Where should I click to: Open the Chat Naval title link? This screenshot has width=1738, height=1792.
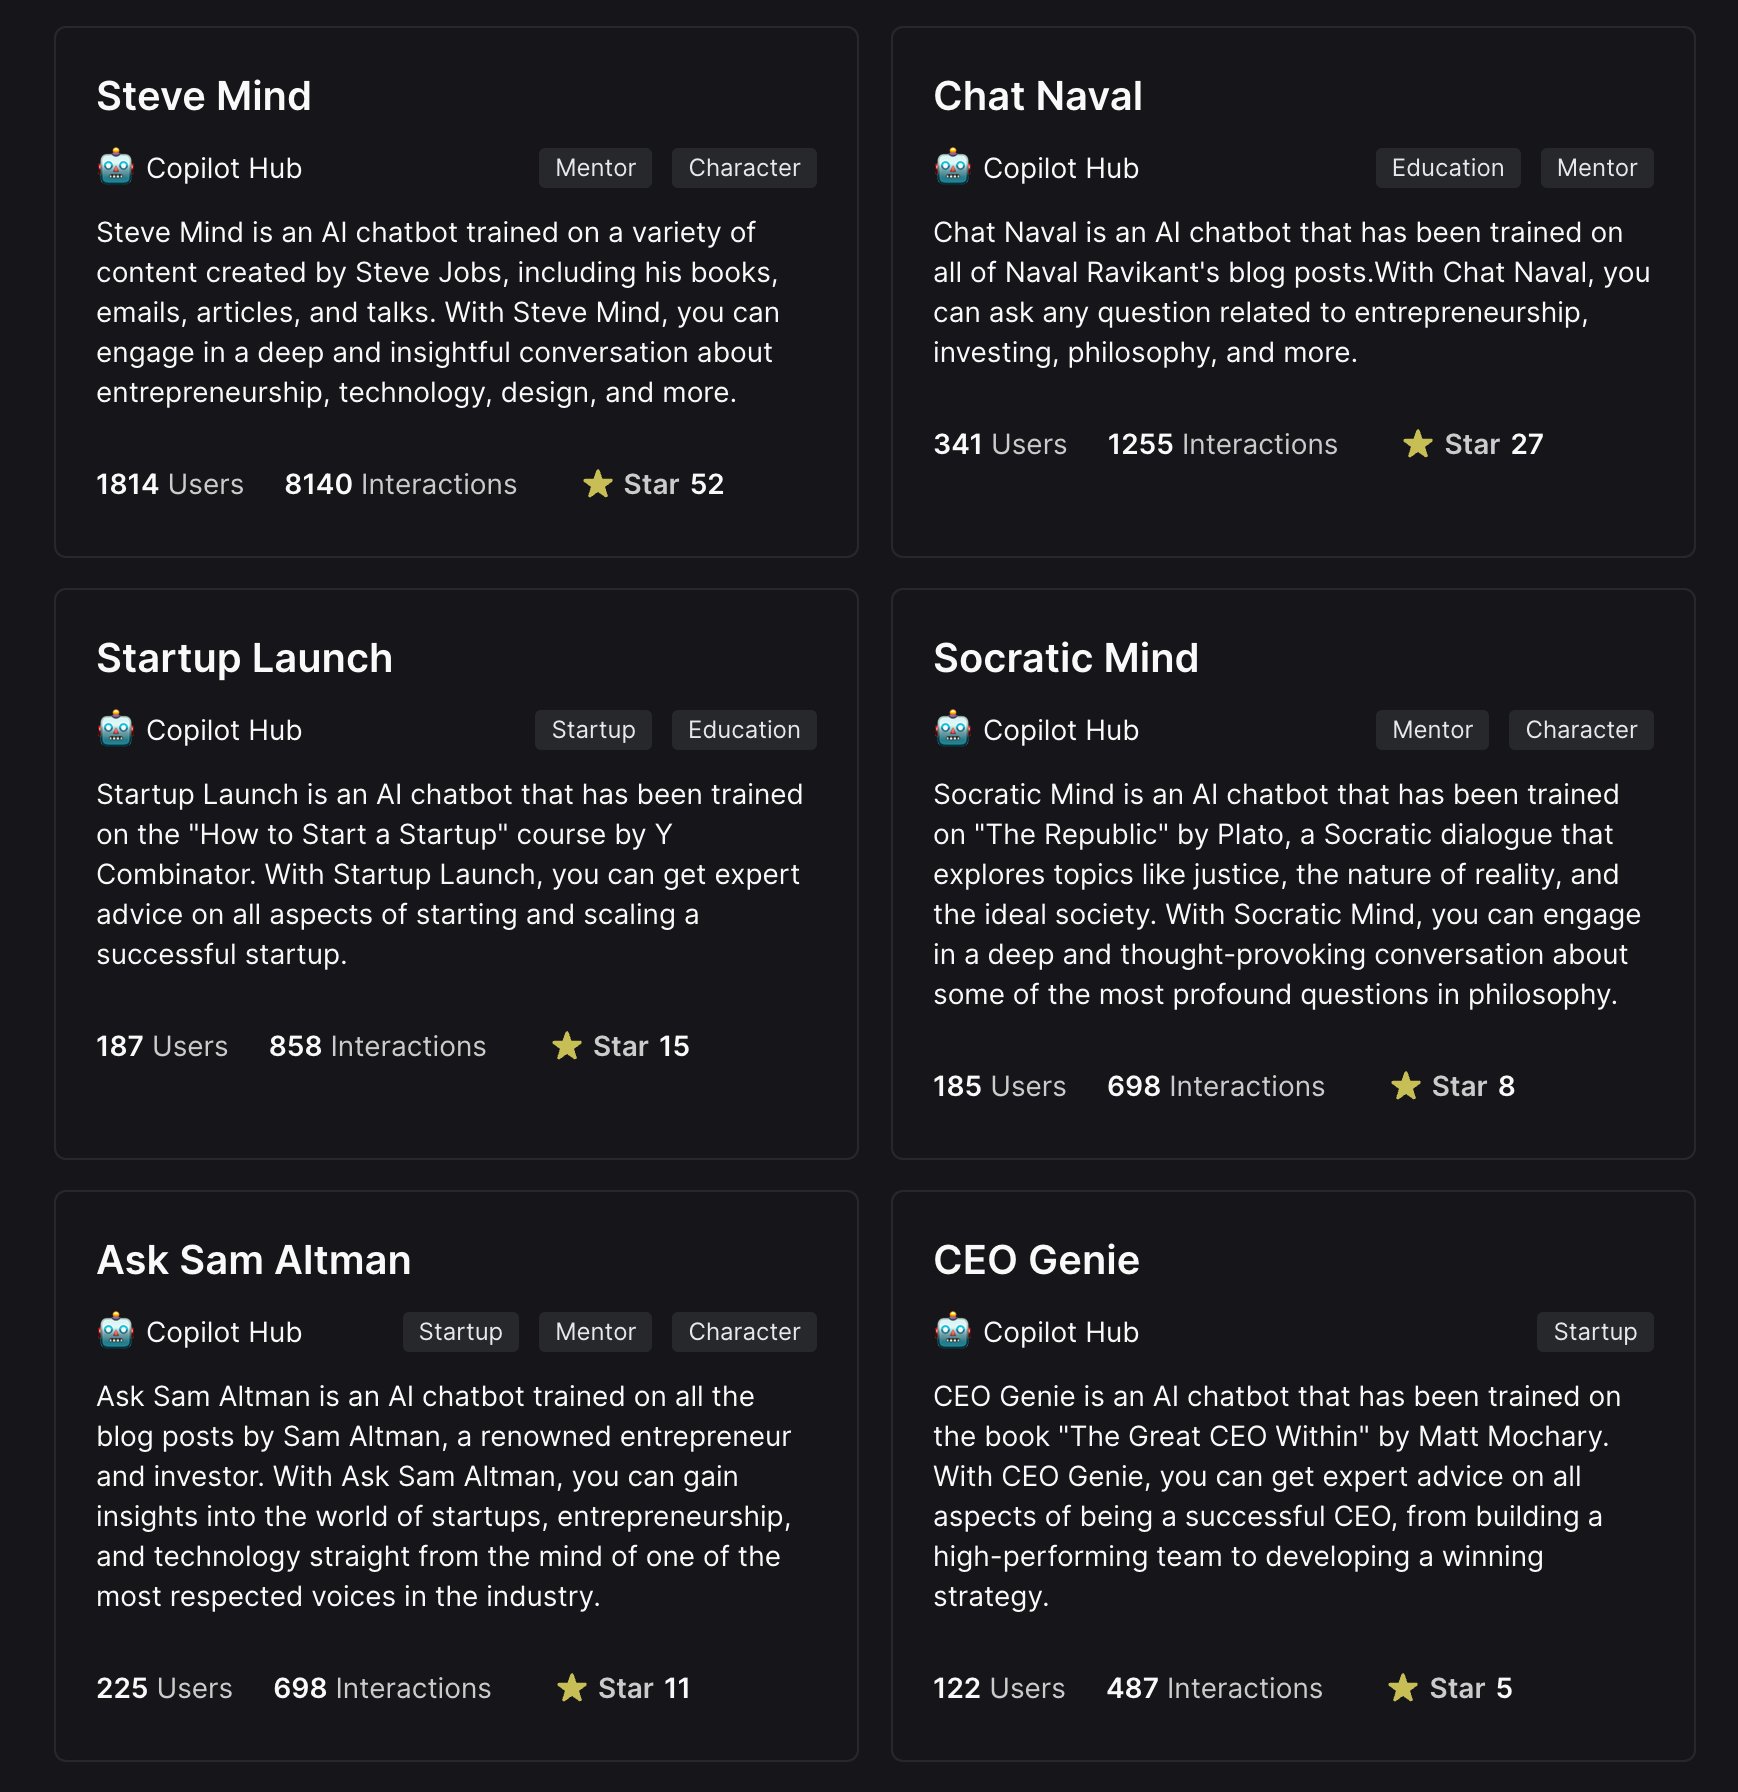point(1037,96)
